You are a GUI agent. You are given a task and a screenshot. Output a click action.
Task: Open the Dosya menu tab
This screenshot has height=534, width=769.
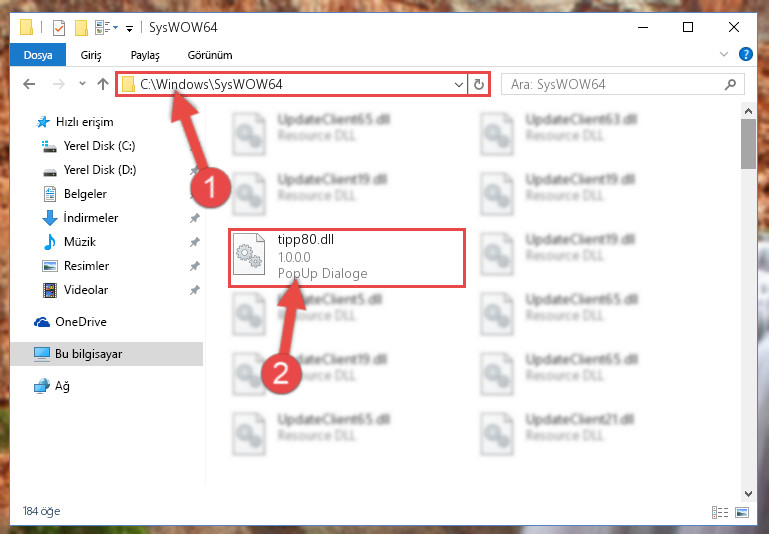click(38, 55)
